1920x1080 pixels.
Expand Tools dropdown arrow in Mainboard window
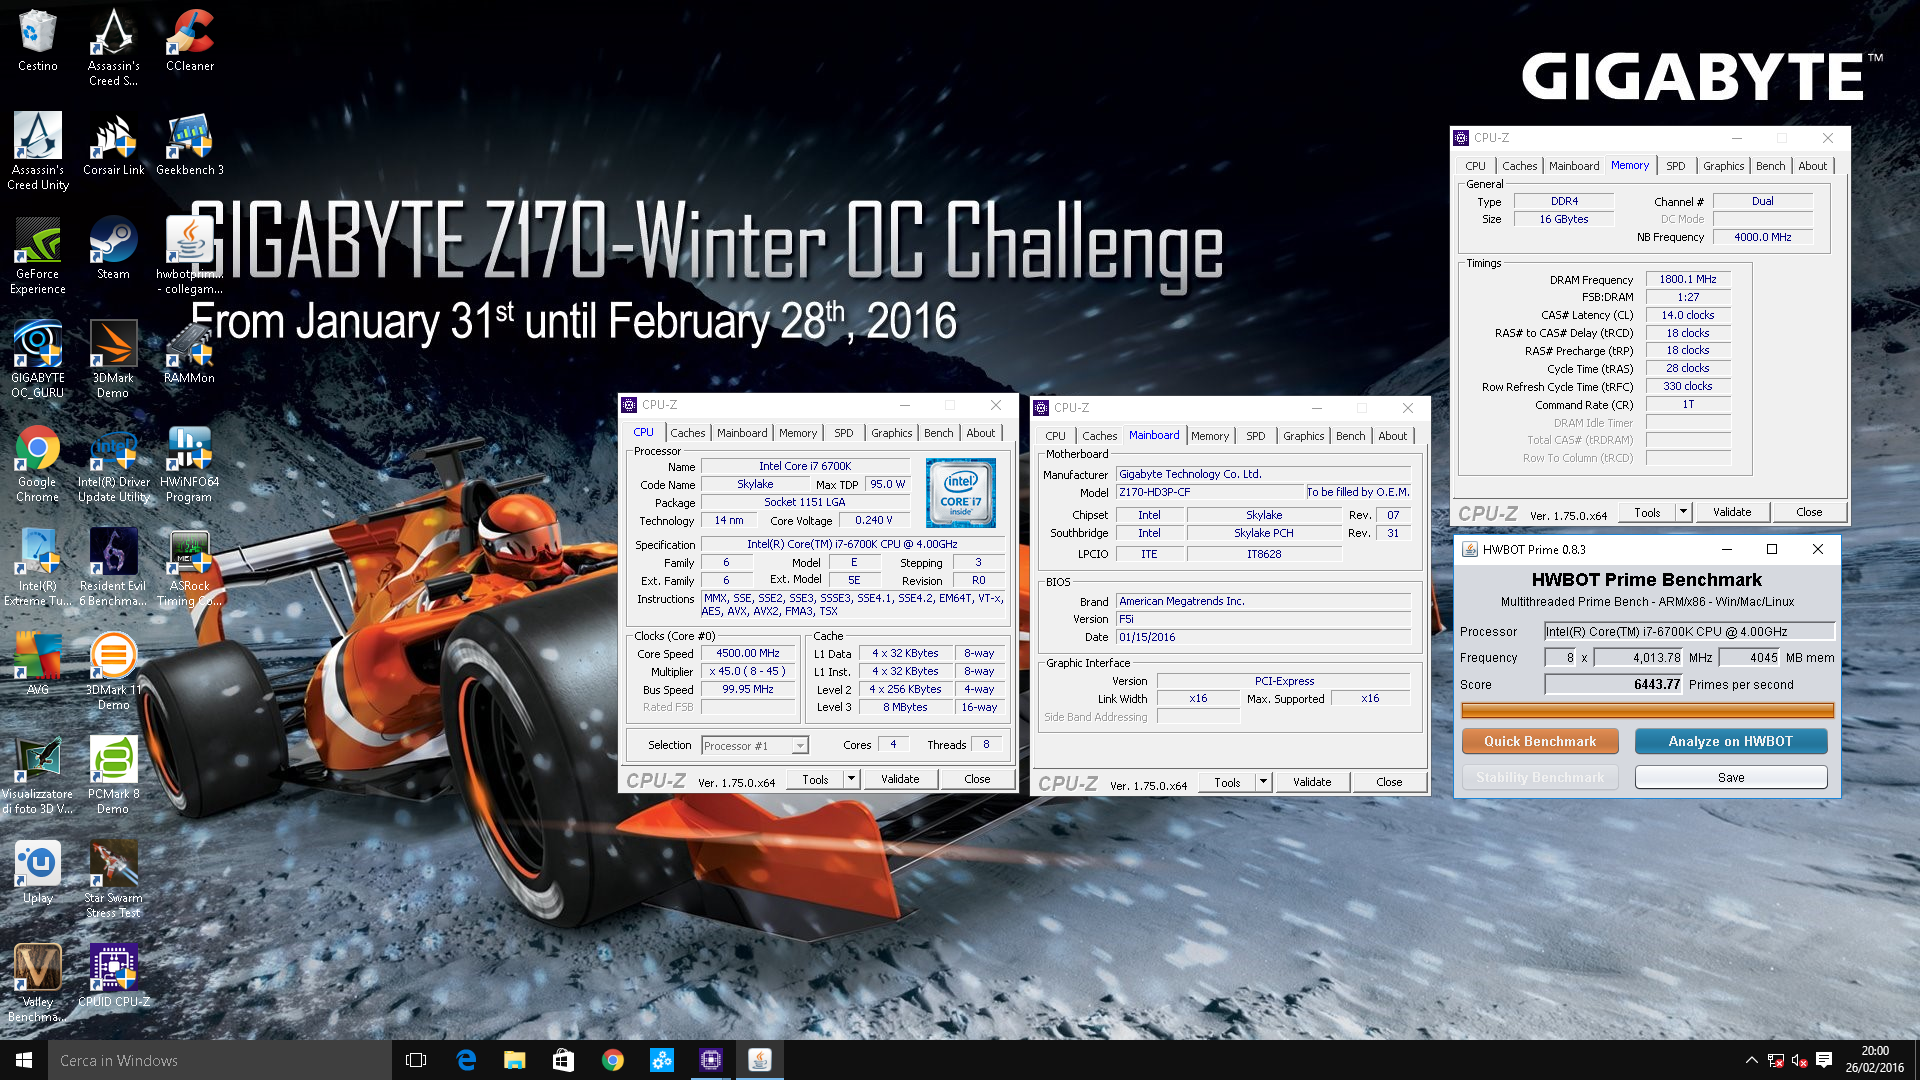[1263, 782]
